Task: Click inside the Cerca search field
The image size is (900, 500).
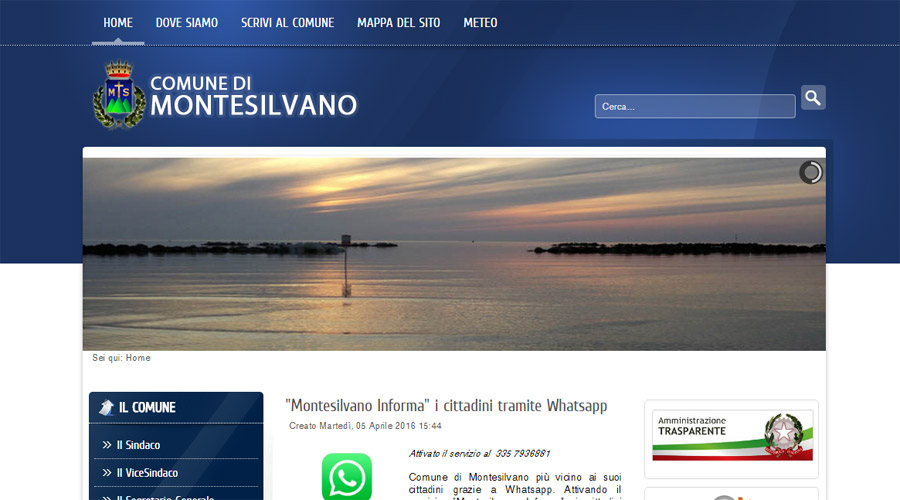Action: 695,106
